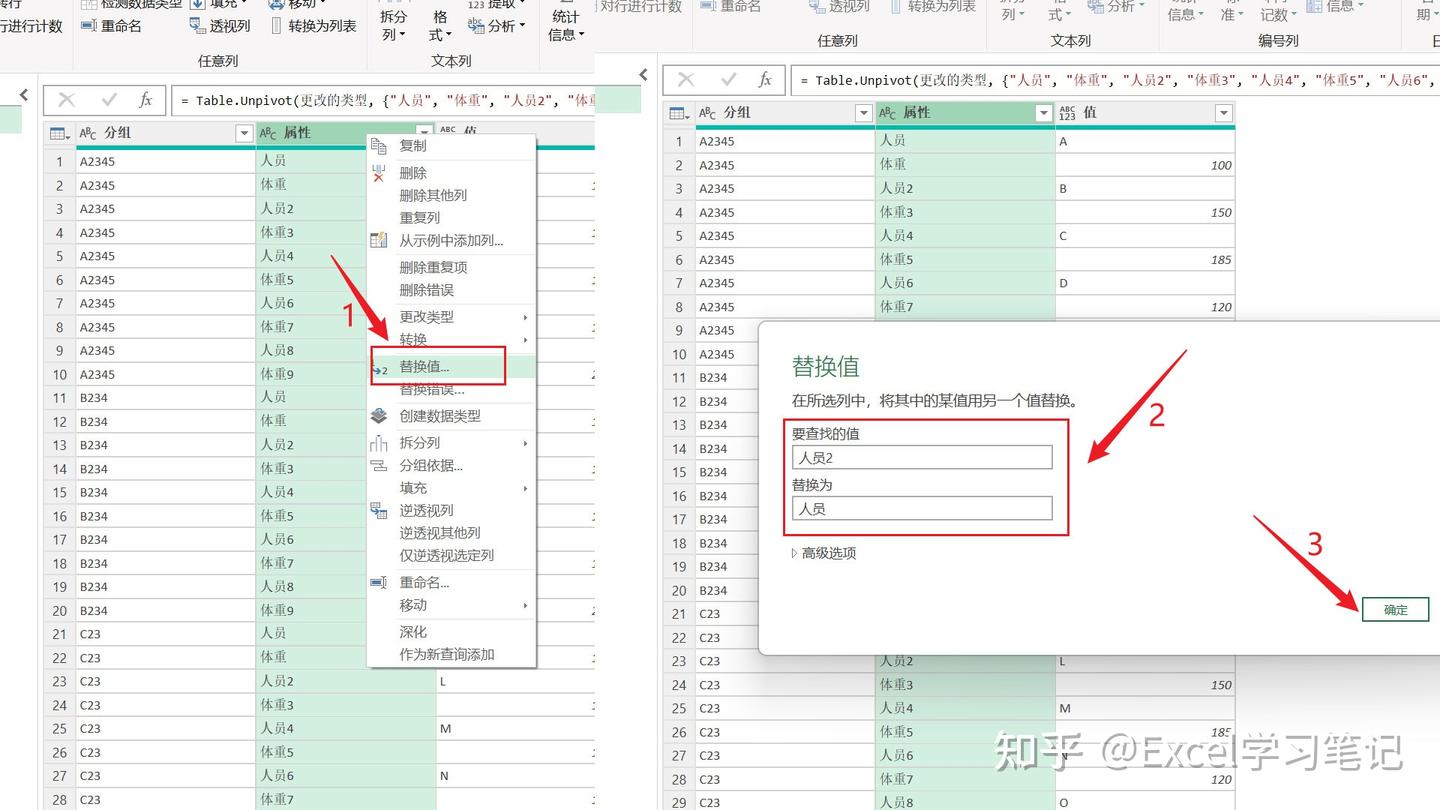Open the 分组 column filter dropdown in right window

click(x=864, y=113)
